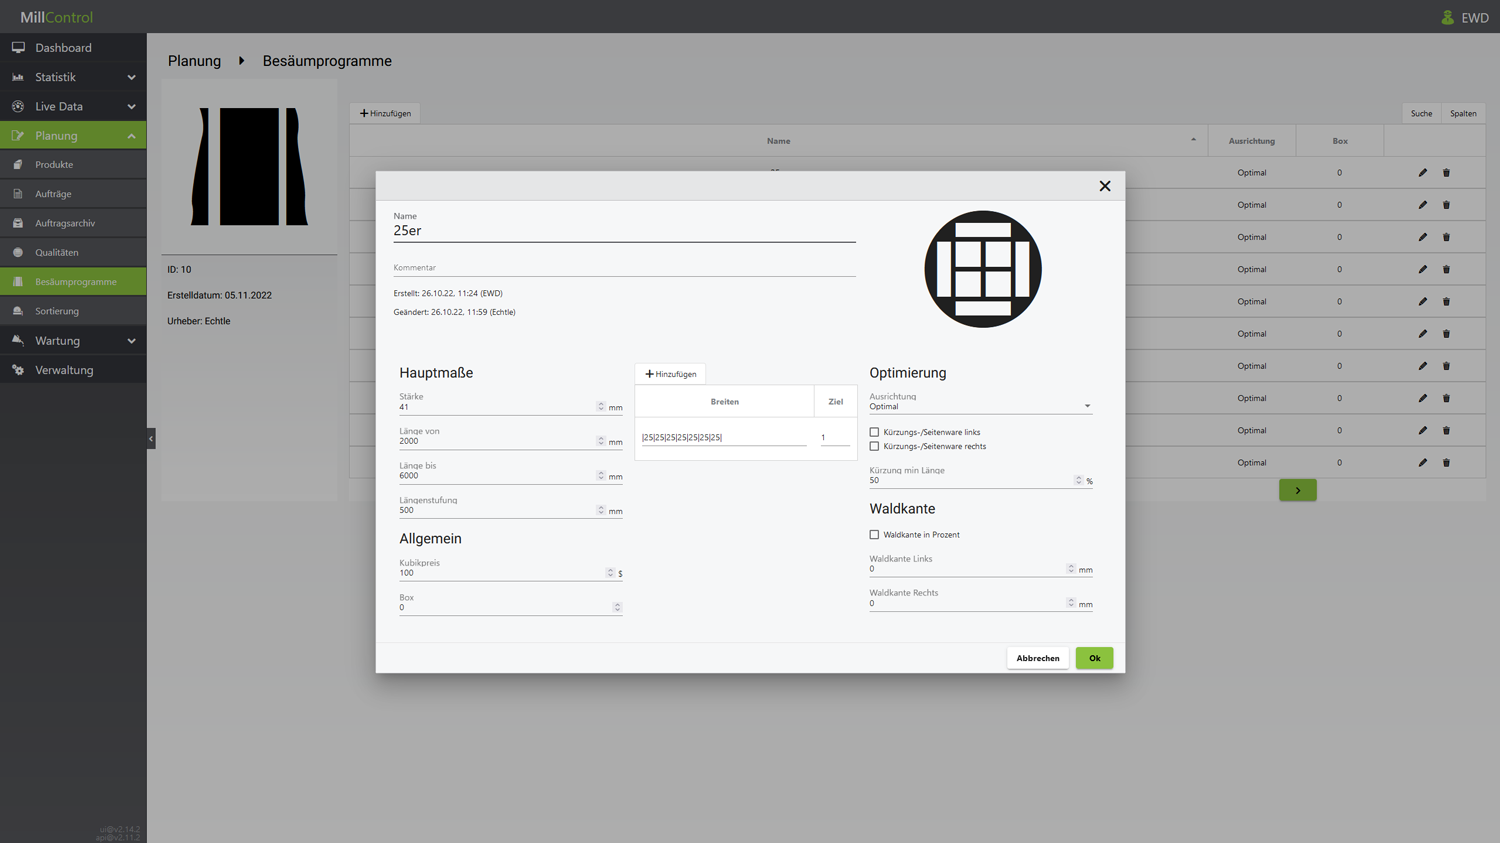Close the dialog with the X icon

click(1104, 186)
